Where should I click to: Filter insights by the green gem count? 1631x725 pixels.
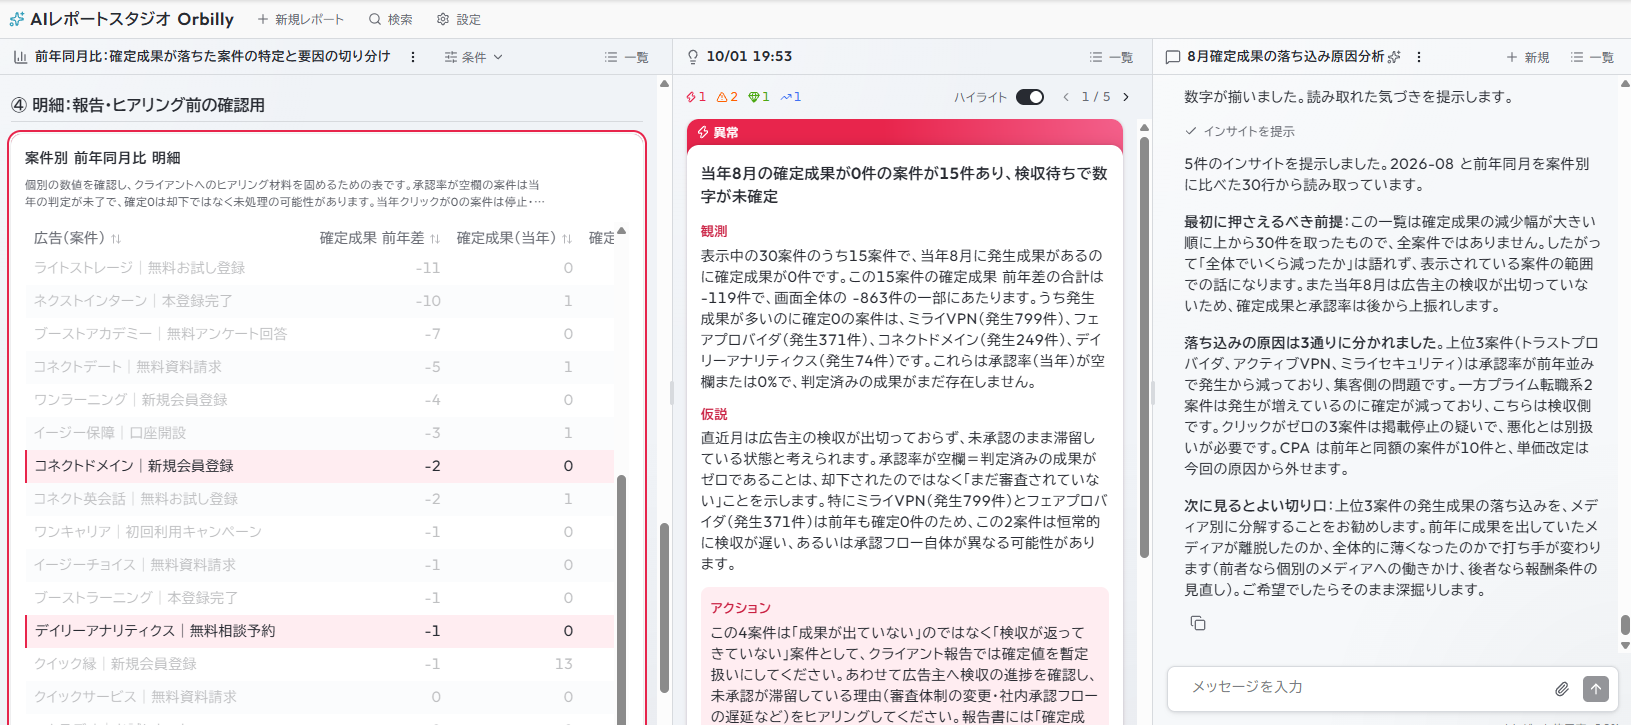(759, 97)
